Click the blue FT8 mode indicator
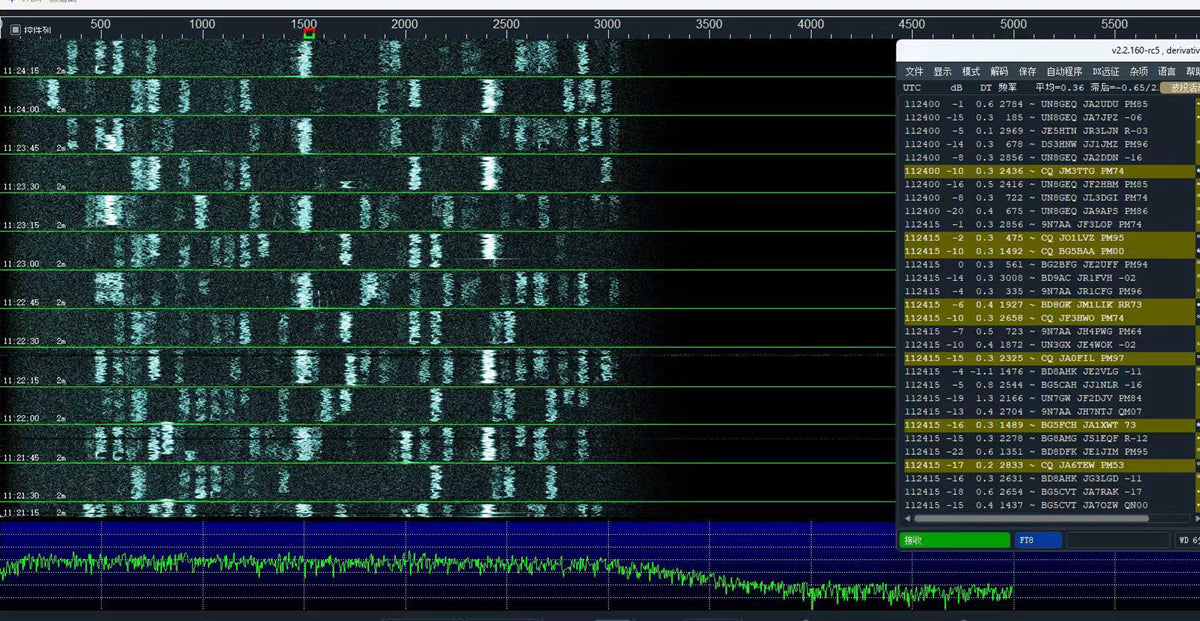Image resolution: width=1200 pixels, height=621 pixels. (1038, 540)
